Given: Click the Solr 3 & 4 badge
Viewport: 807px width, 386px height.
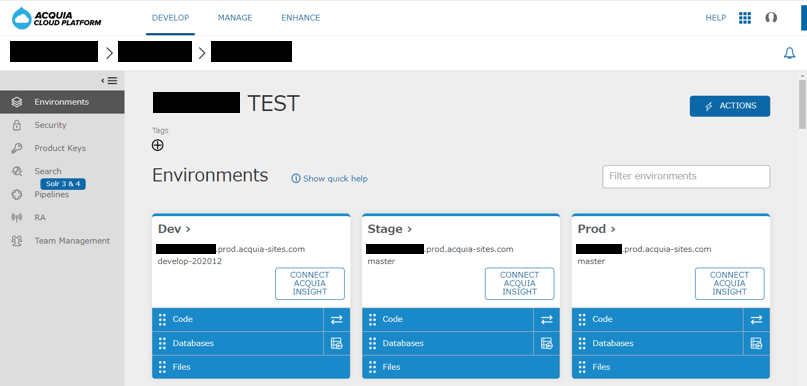Looking at the screenshot, I should [63, 184].
